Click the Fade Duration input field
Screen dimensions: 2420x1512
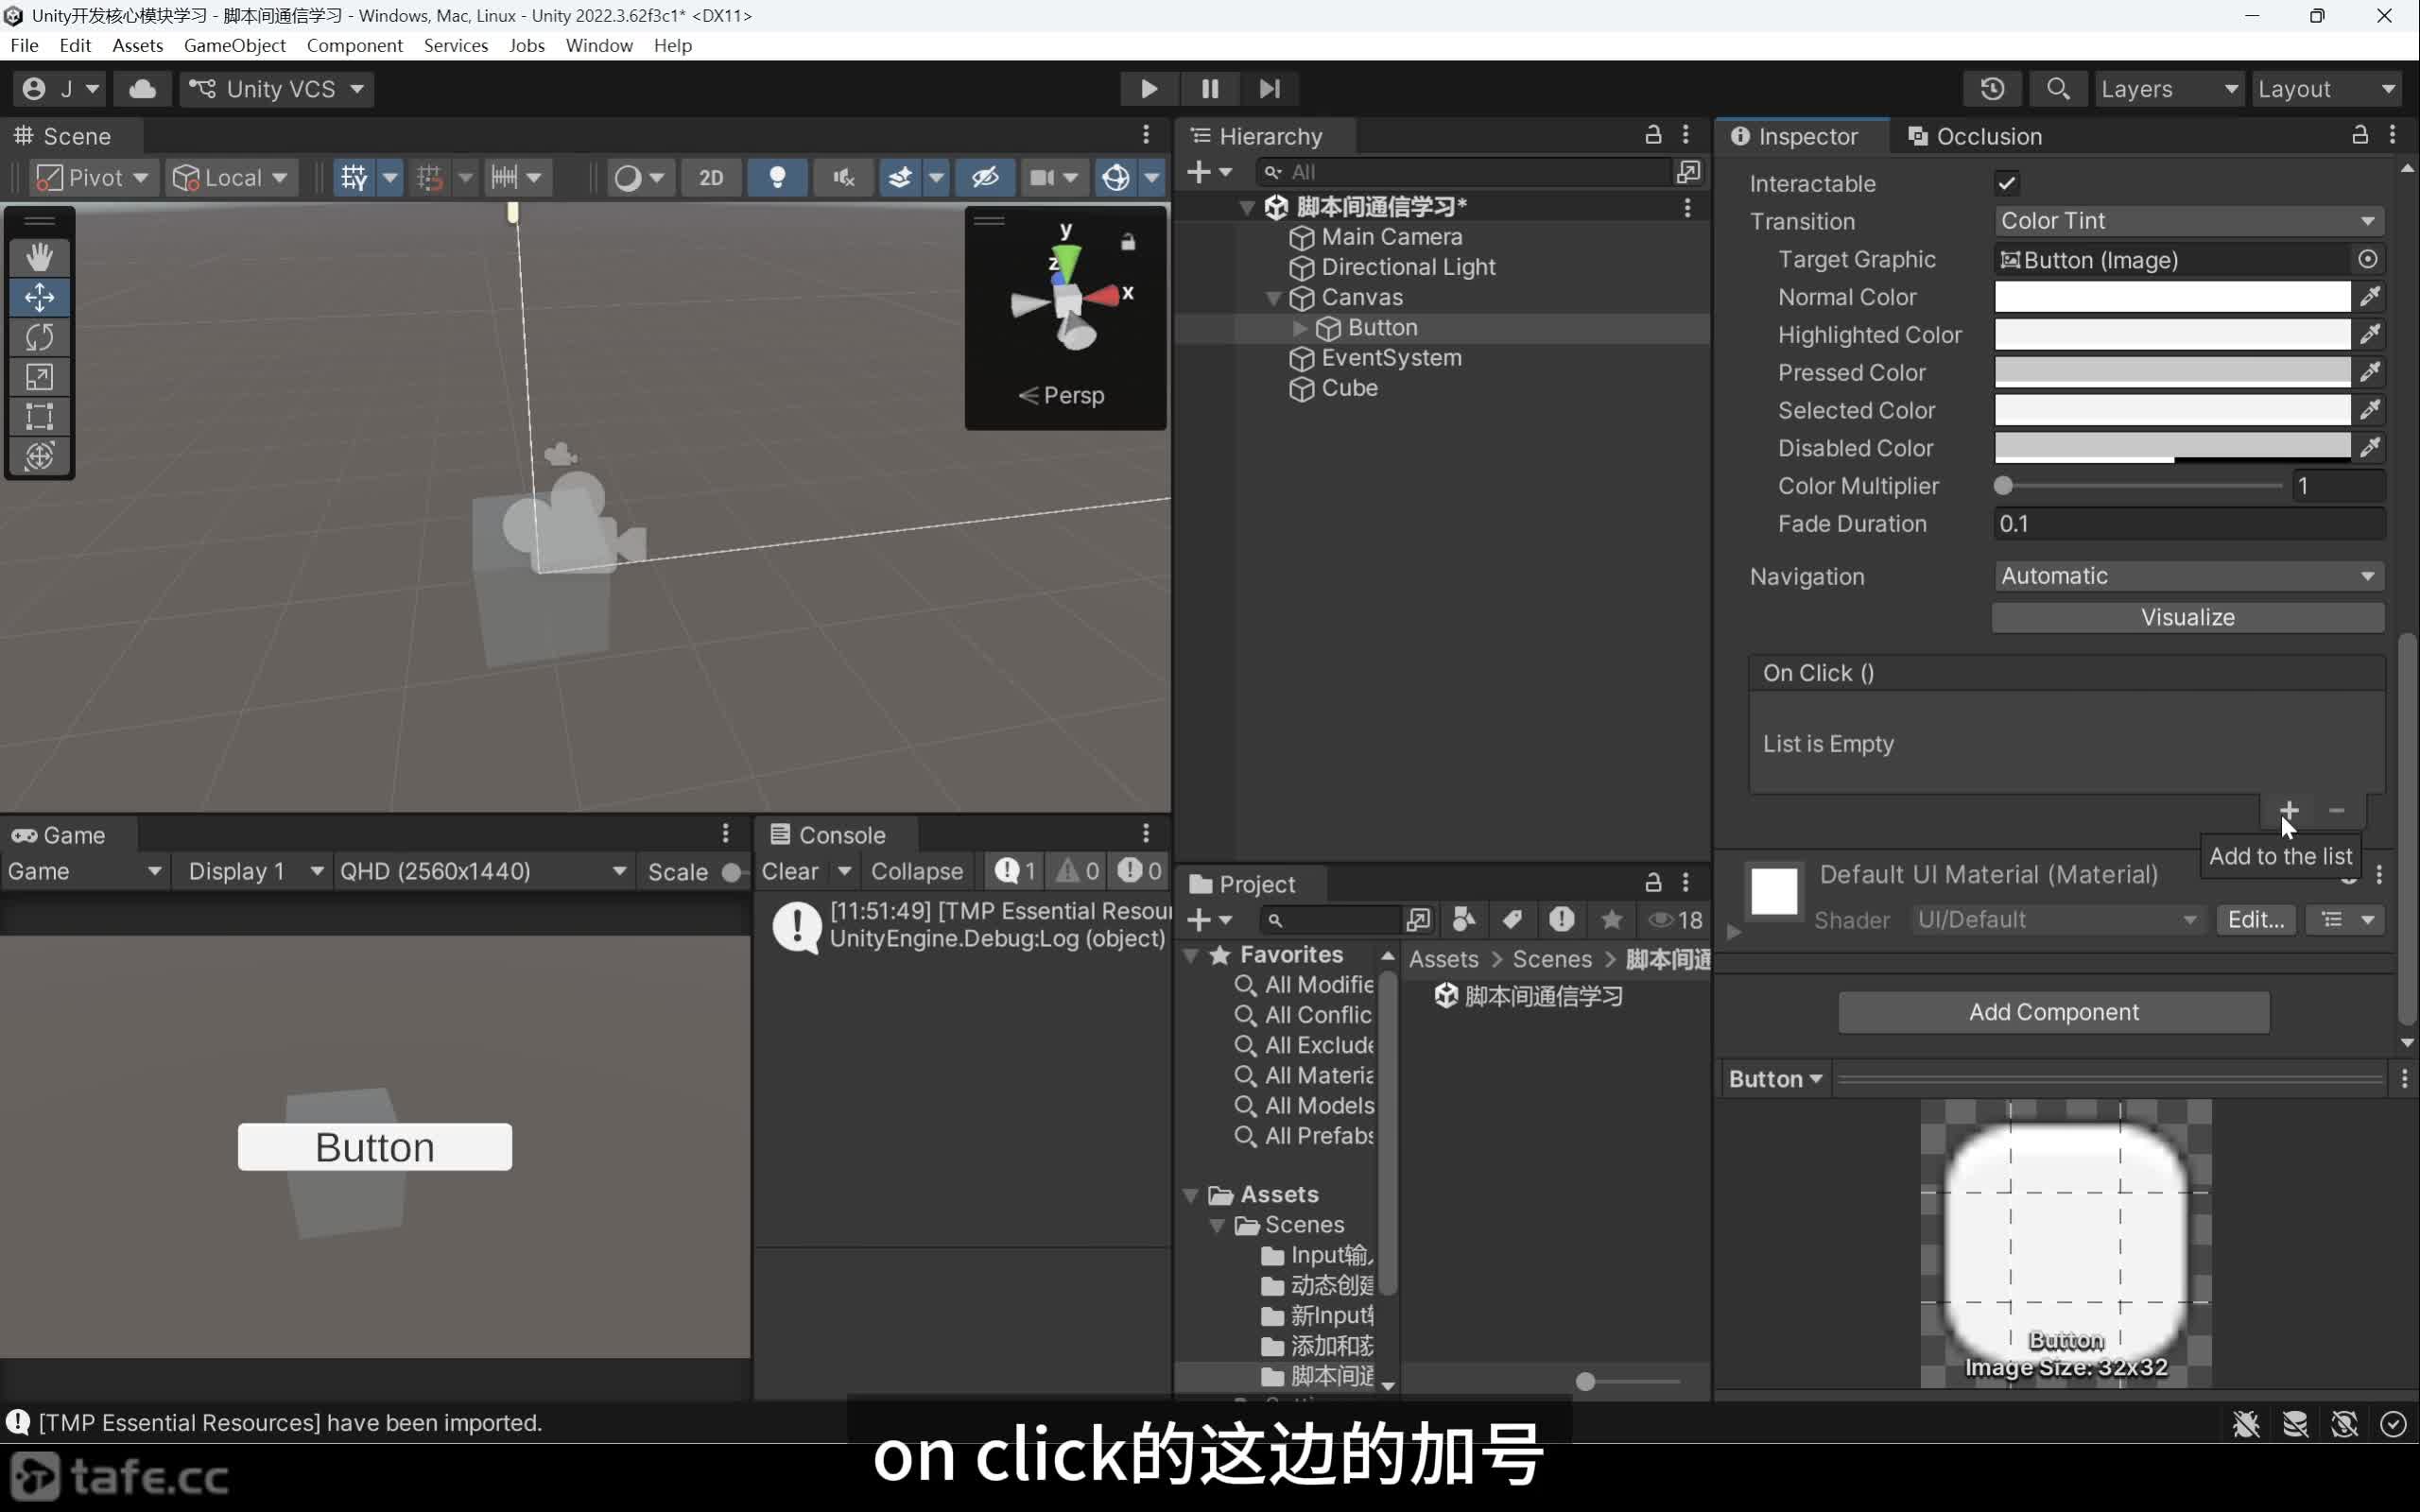pyautogui.click(x=2188, y=524)
